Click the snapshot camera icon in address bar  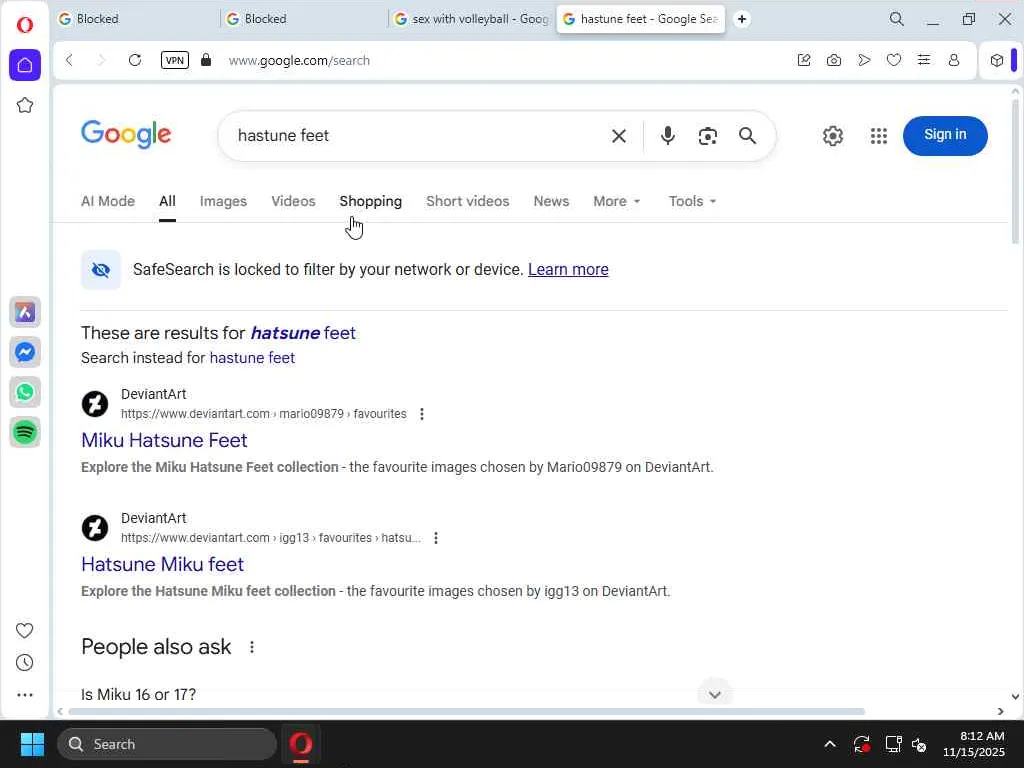[834, 60]
